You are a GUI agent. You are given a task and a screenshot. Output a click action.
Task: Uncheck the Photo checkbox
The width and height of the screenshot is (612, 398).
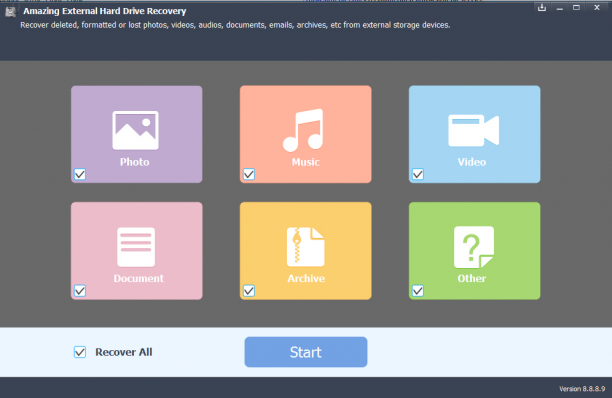click(x=80, y=174)
